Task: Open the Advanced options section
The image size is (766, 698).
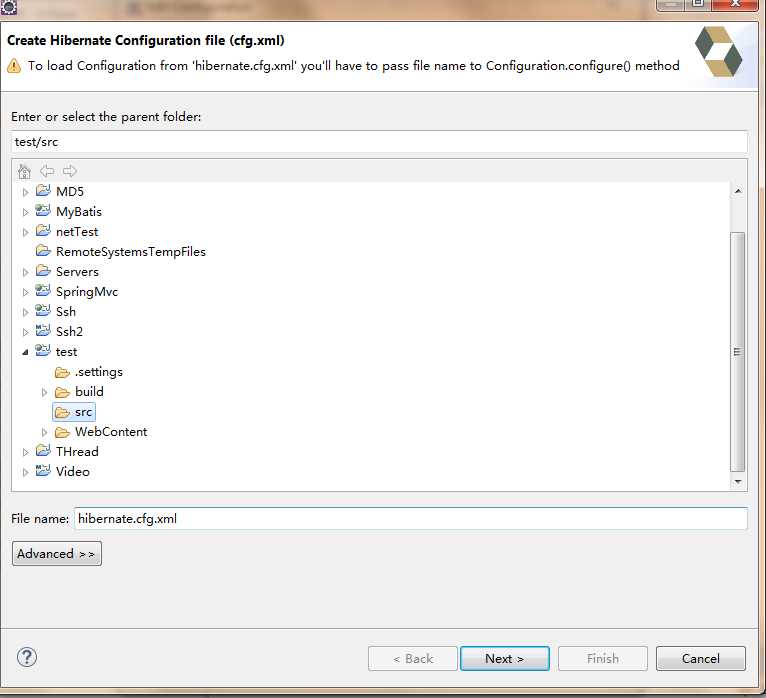Action: click(57, 553)
